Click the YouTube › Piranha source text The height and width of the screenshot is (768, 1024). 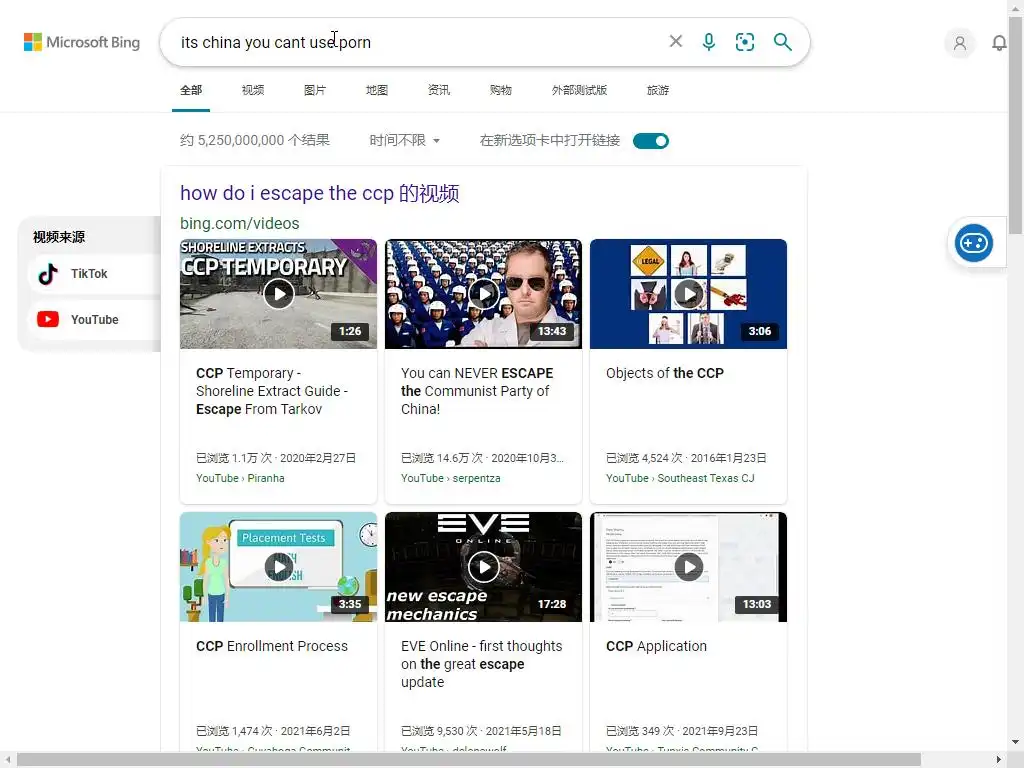click(240, 478)
